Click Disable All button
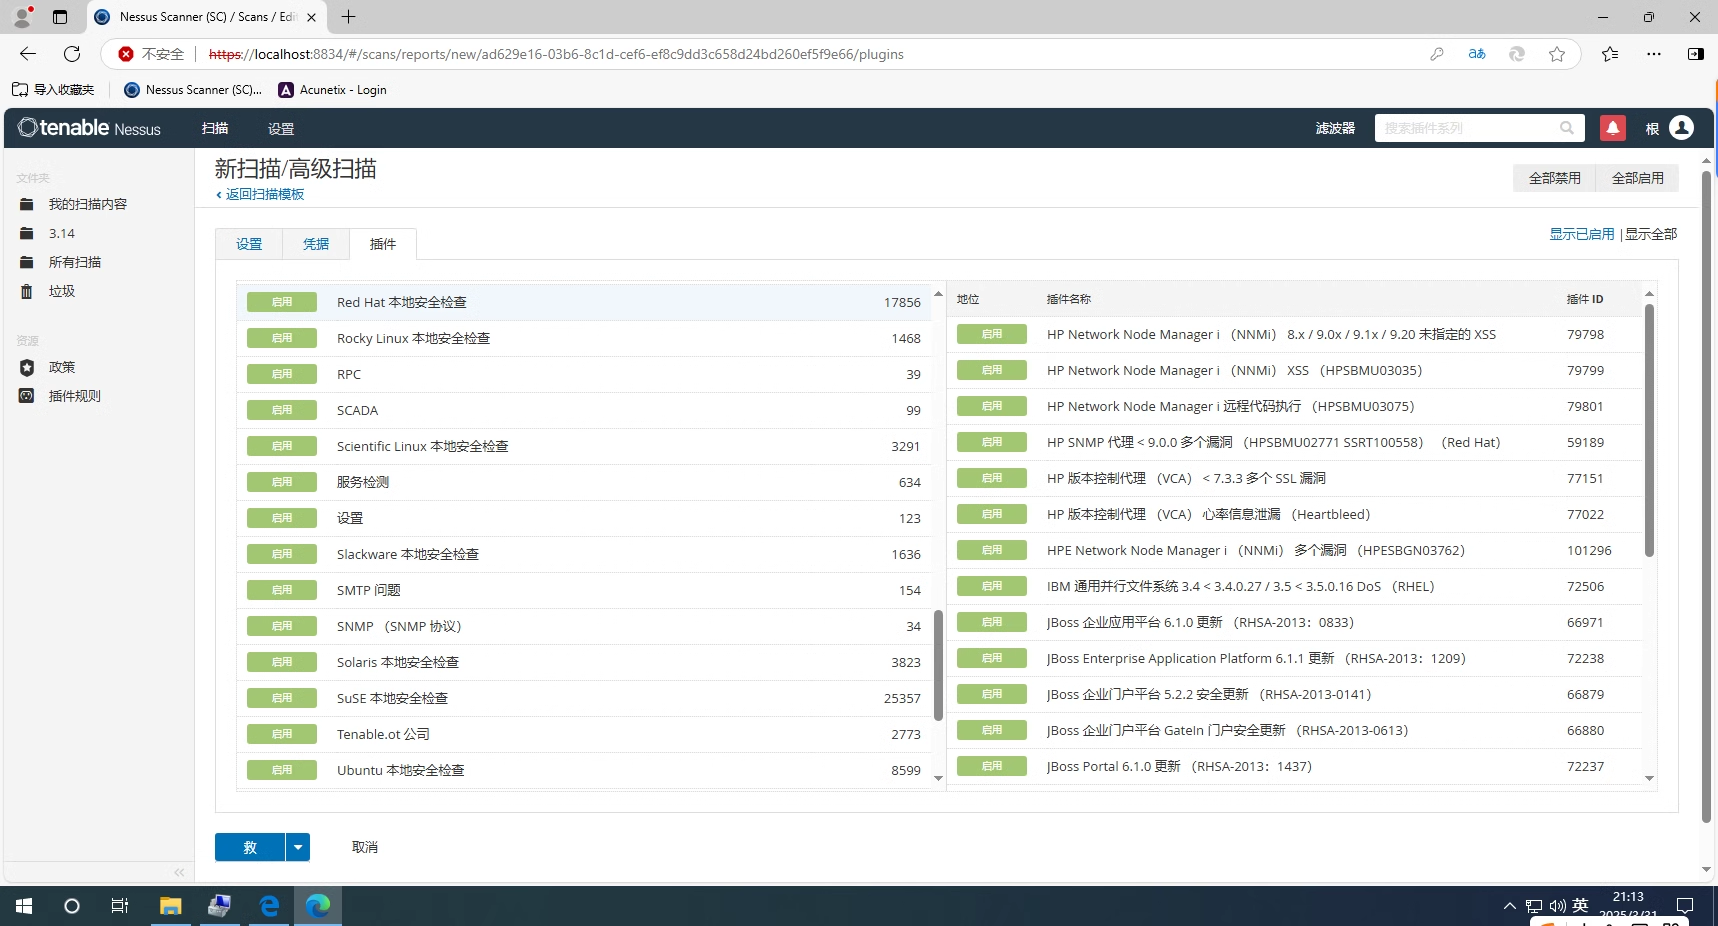This screenshot has width=1718, height=926. coord(1555,178)
